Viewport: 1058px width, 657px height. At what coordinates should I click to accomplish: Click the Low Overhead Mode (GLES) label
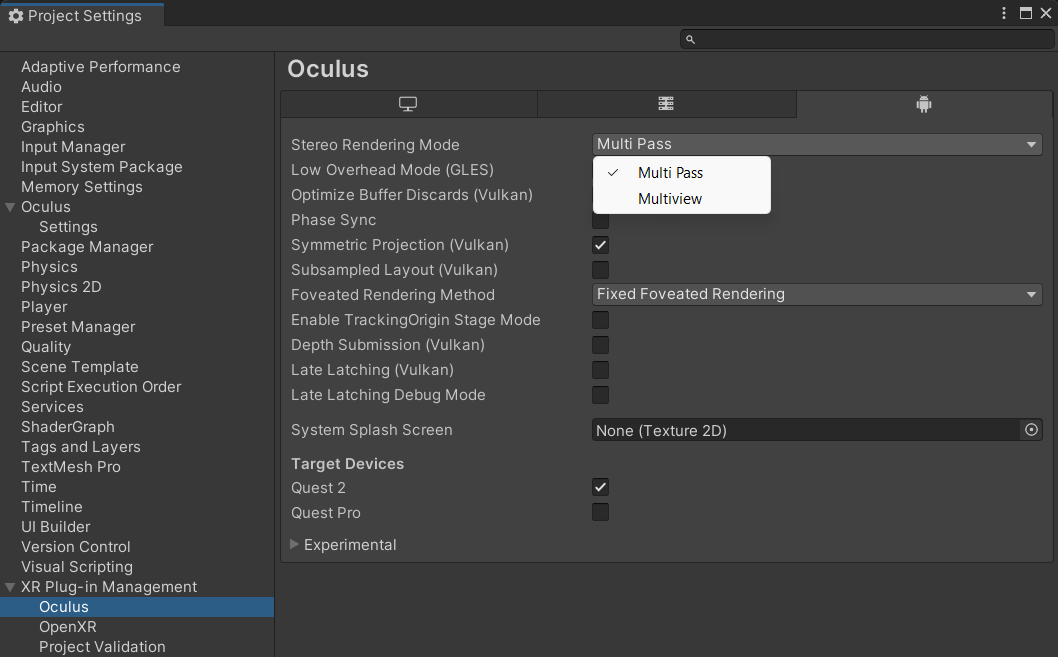tap(392, 170)
